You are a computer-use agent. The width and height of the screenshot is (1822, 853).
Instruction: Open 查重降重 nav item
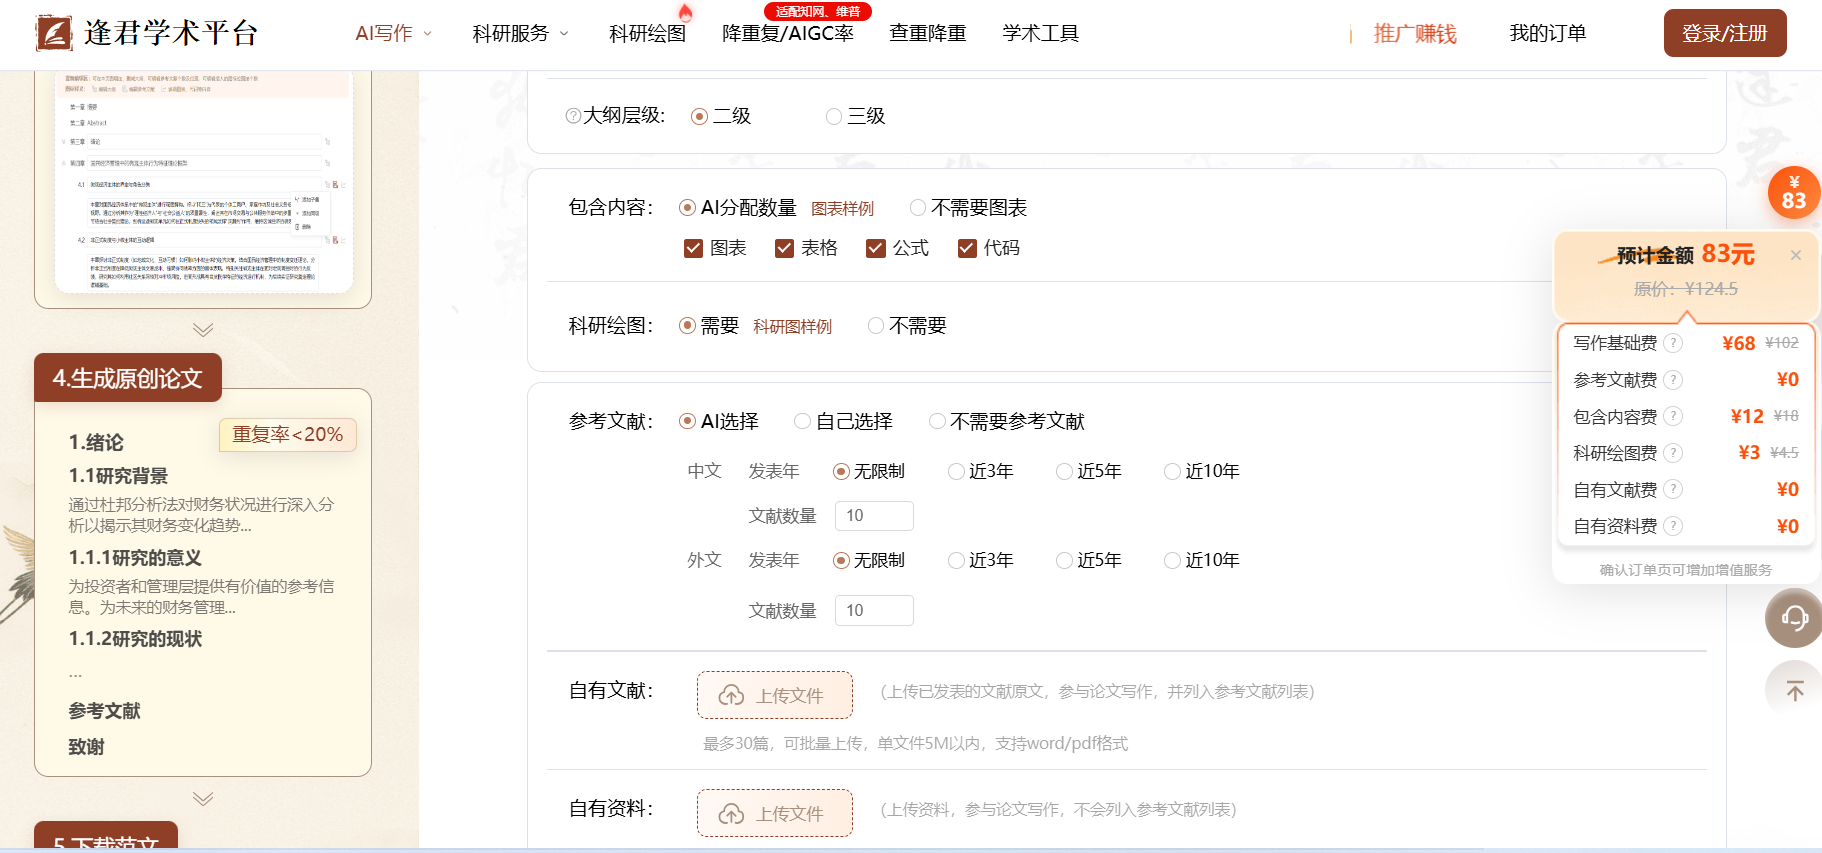coord(928,33)
